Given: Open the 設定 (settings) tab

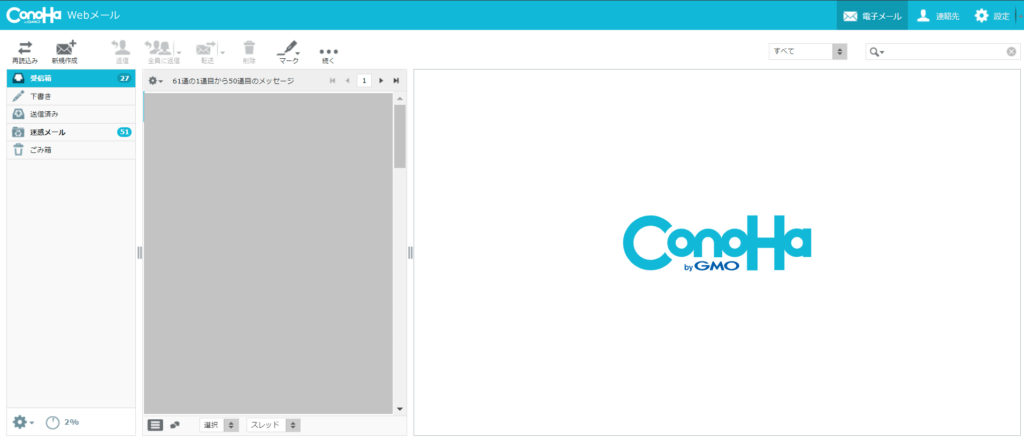Looking at the screenshot, I should coord(992,16).
